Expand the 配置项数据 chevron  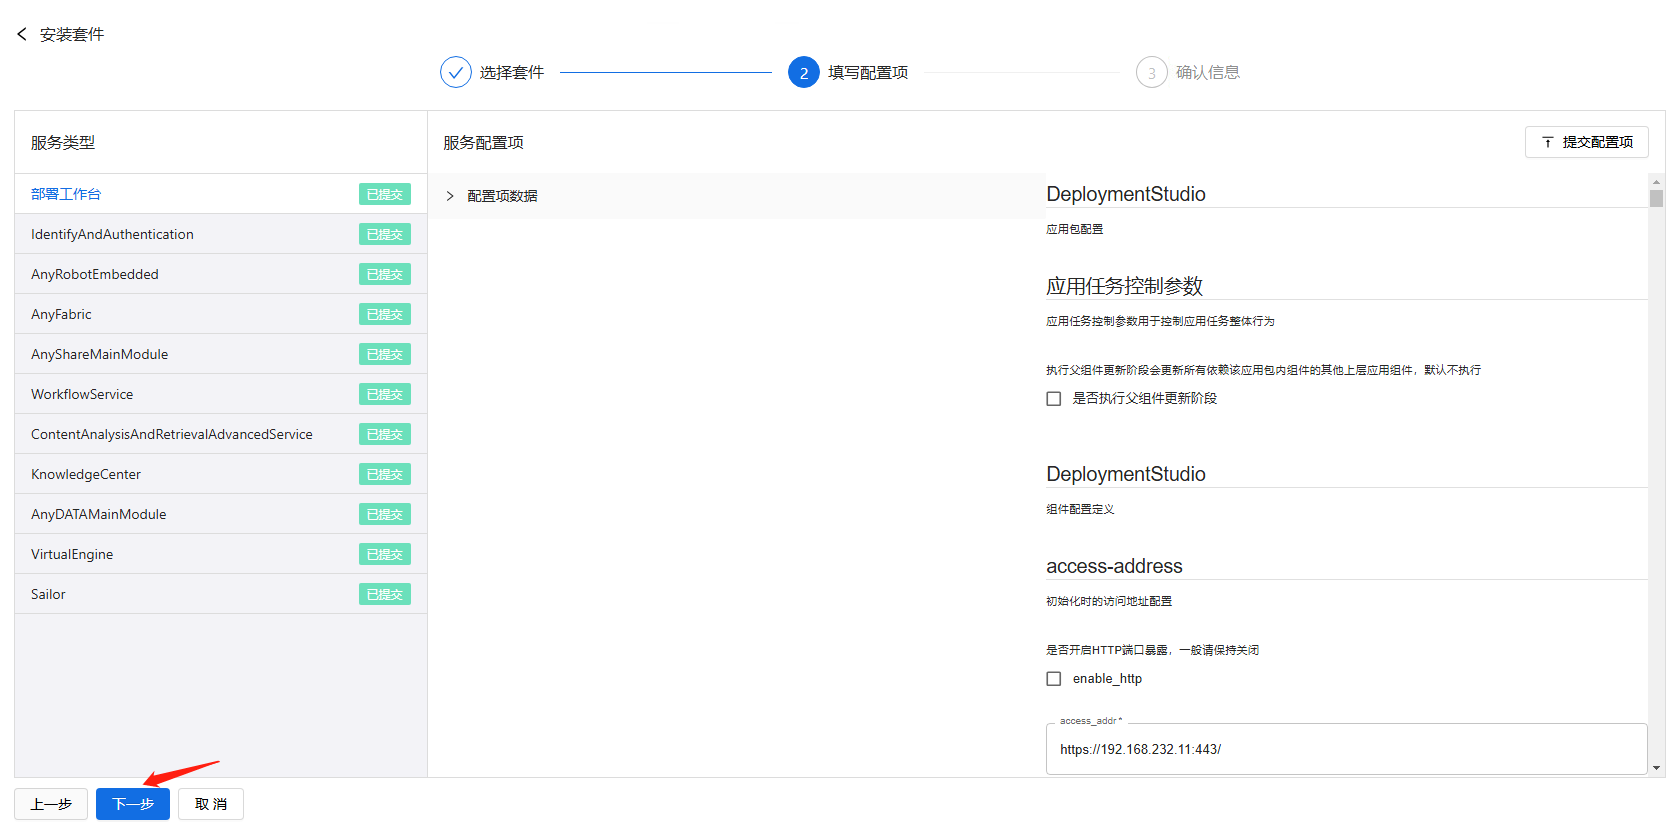click(x=450, y=196)
